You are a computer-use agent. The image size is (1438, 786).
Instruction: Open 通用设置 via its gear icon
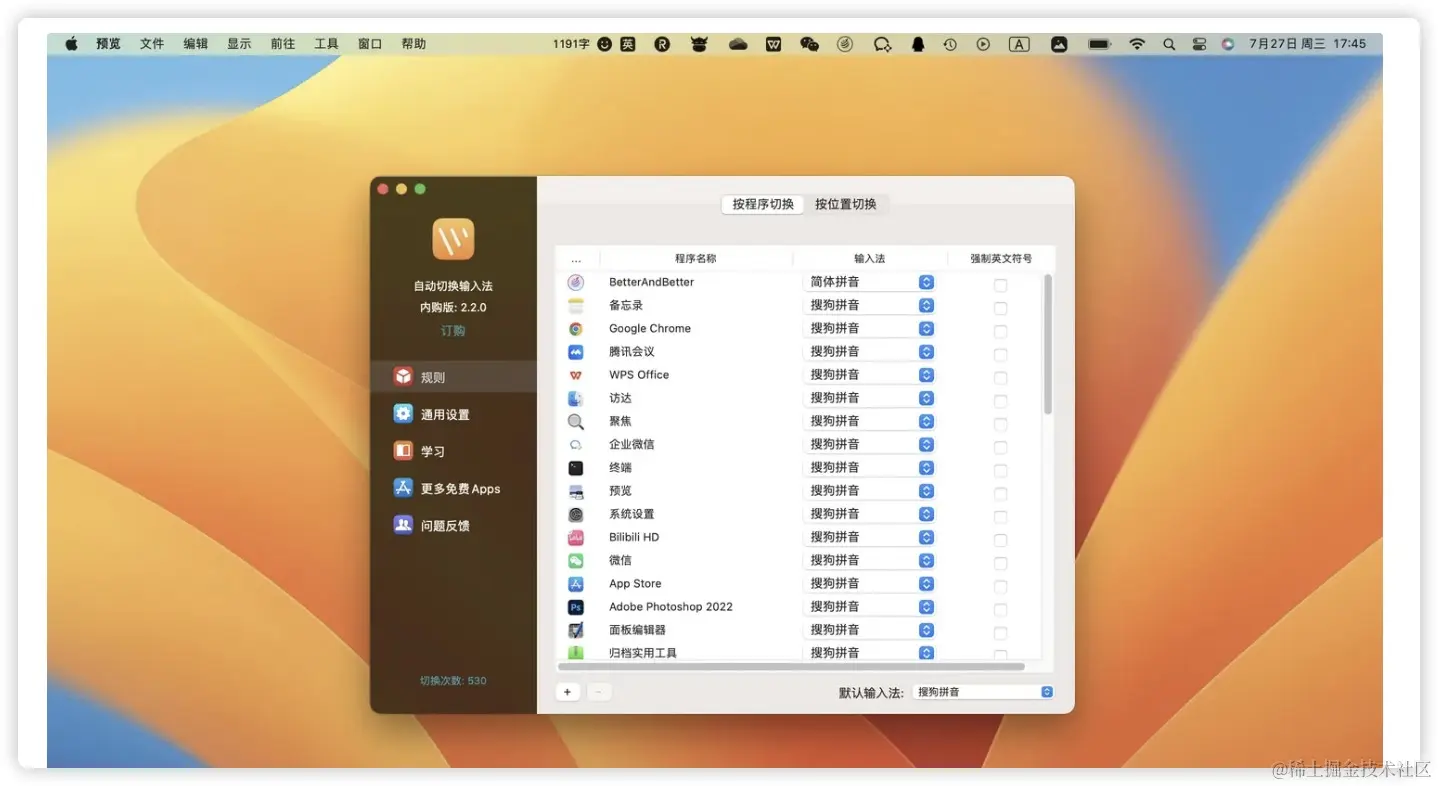point(403,414)
